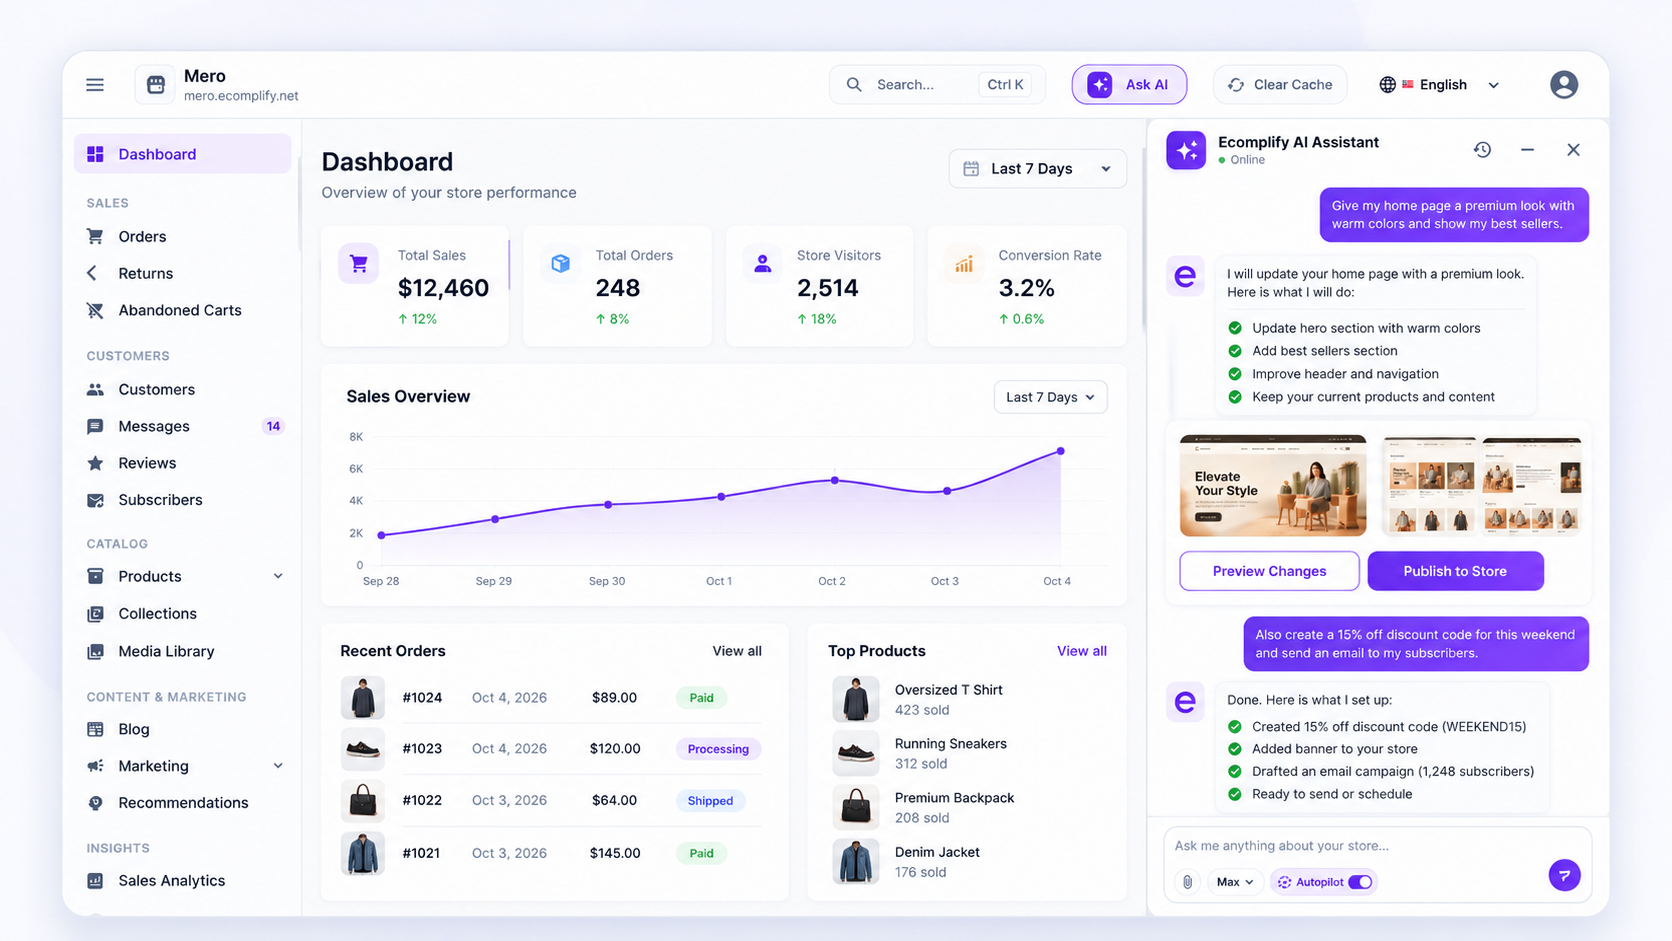Click Clear Cache button
The image size is (1672, 941).
(x=1280, y=85)
